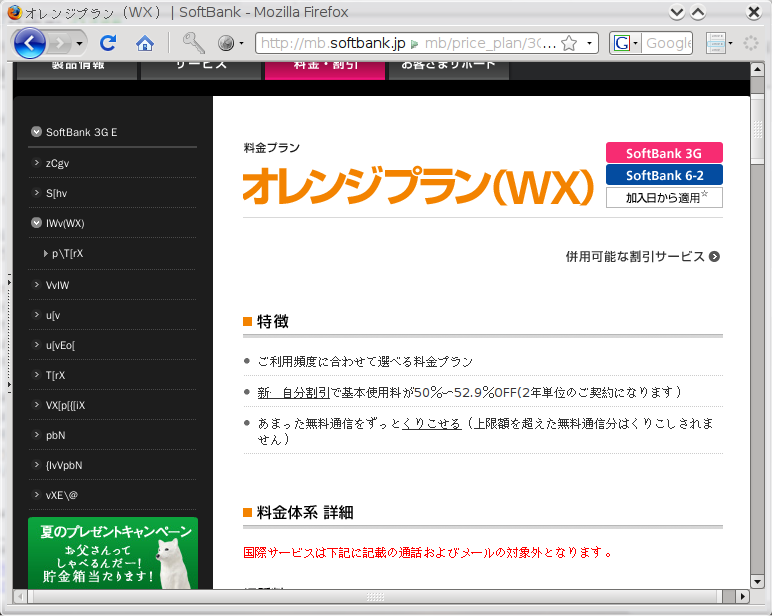Viewport: 772px width, 616px height.
Task: Click in the Google search field
Action: tap(667, 43)
